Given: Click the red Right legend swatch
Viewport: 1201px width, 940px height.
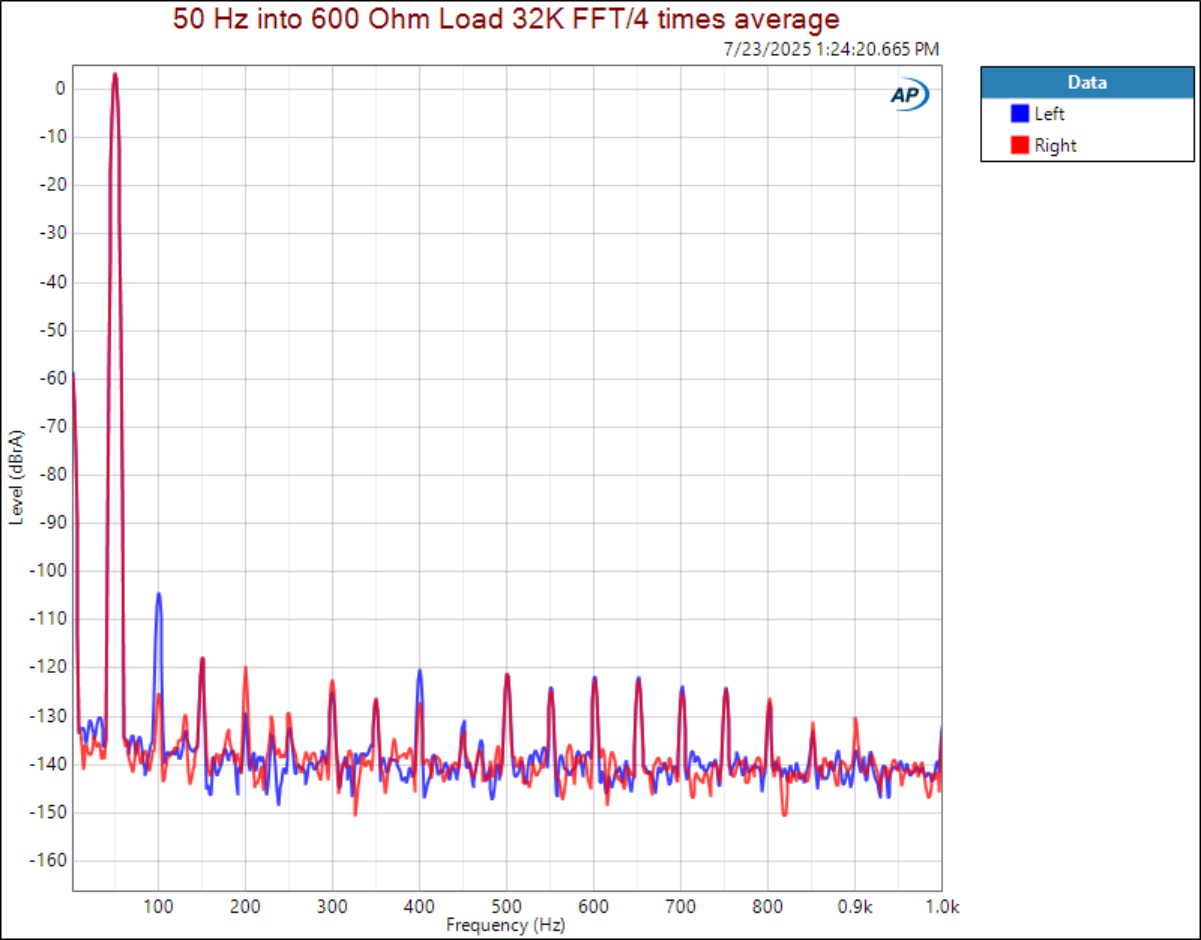Looking at the screenshot, I should point(1020,145).
